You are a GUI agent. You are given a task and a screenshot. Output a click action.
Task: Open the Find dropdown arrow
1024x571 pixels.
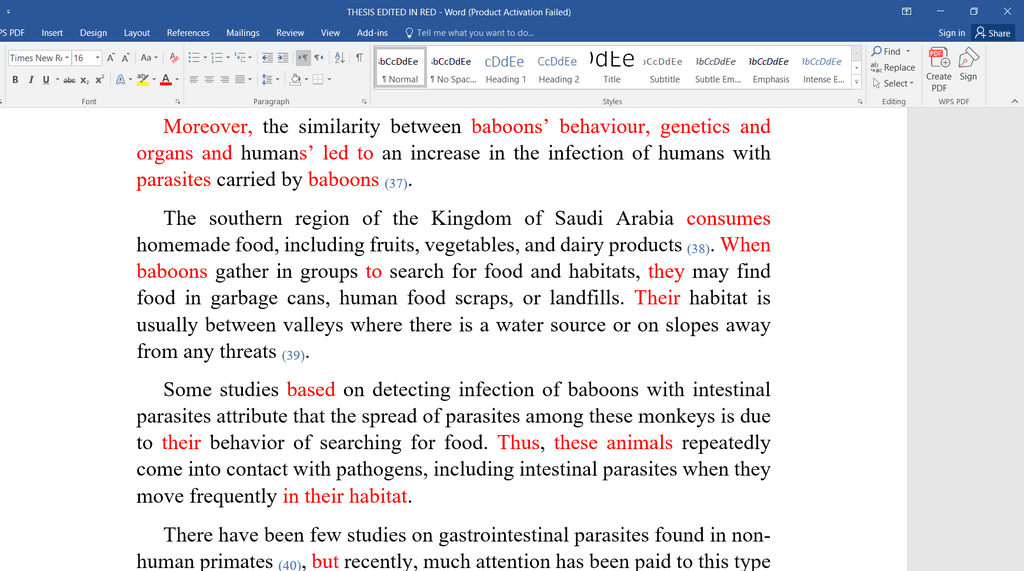[x=908, y=51]
